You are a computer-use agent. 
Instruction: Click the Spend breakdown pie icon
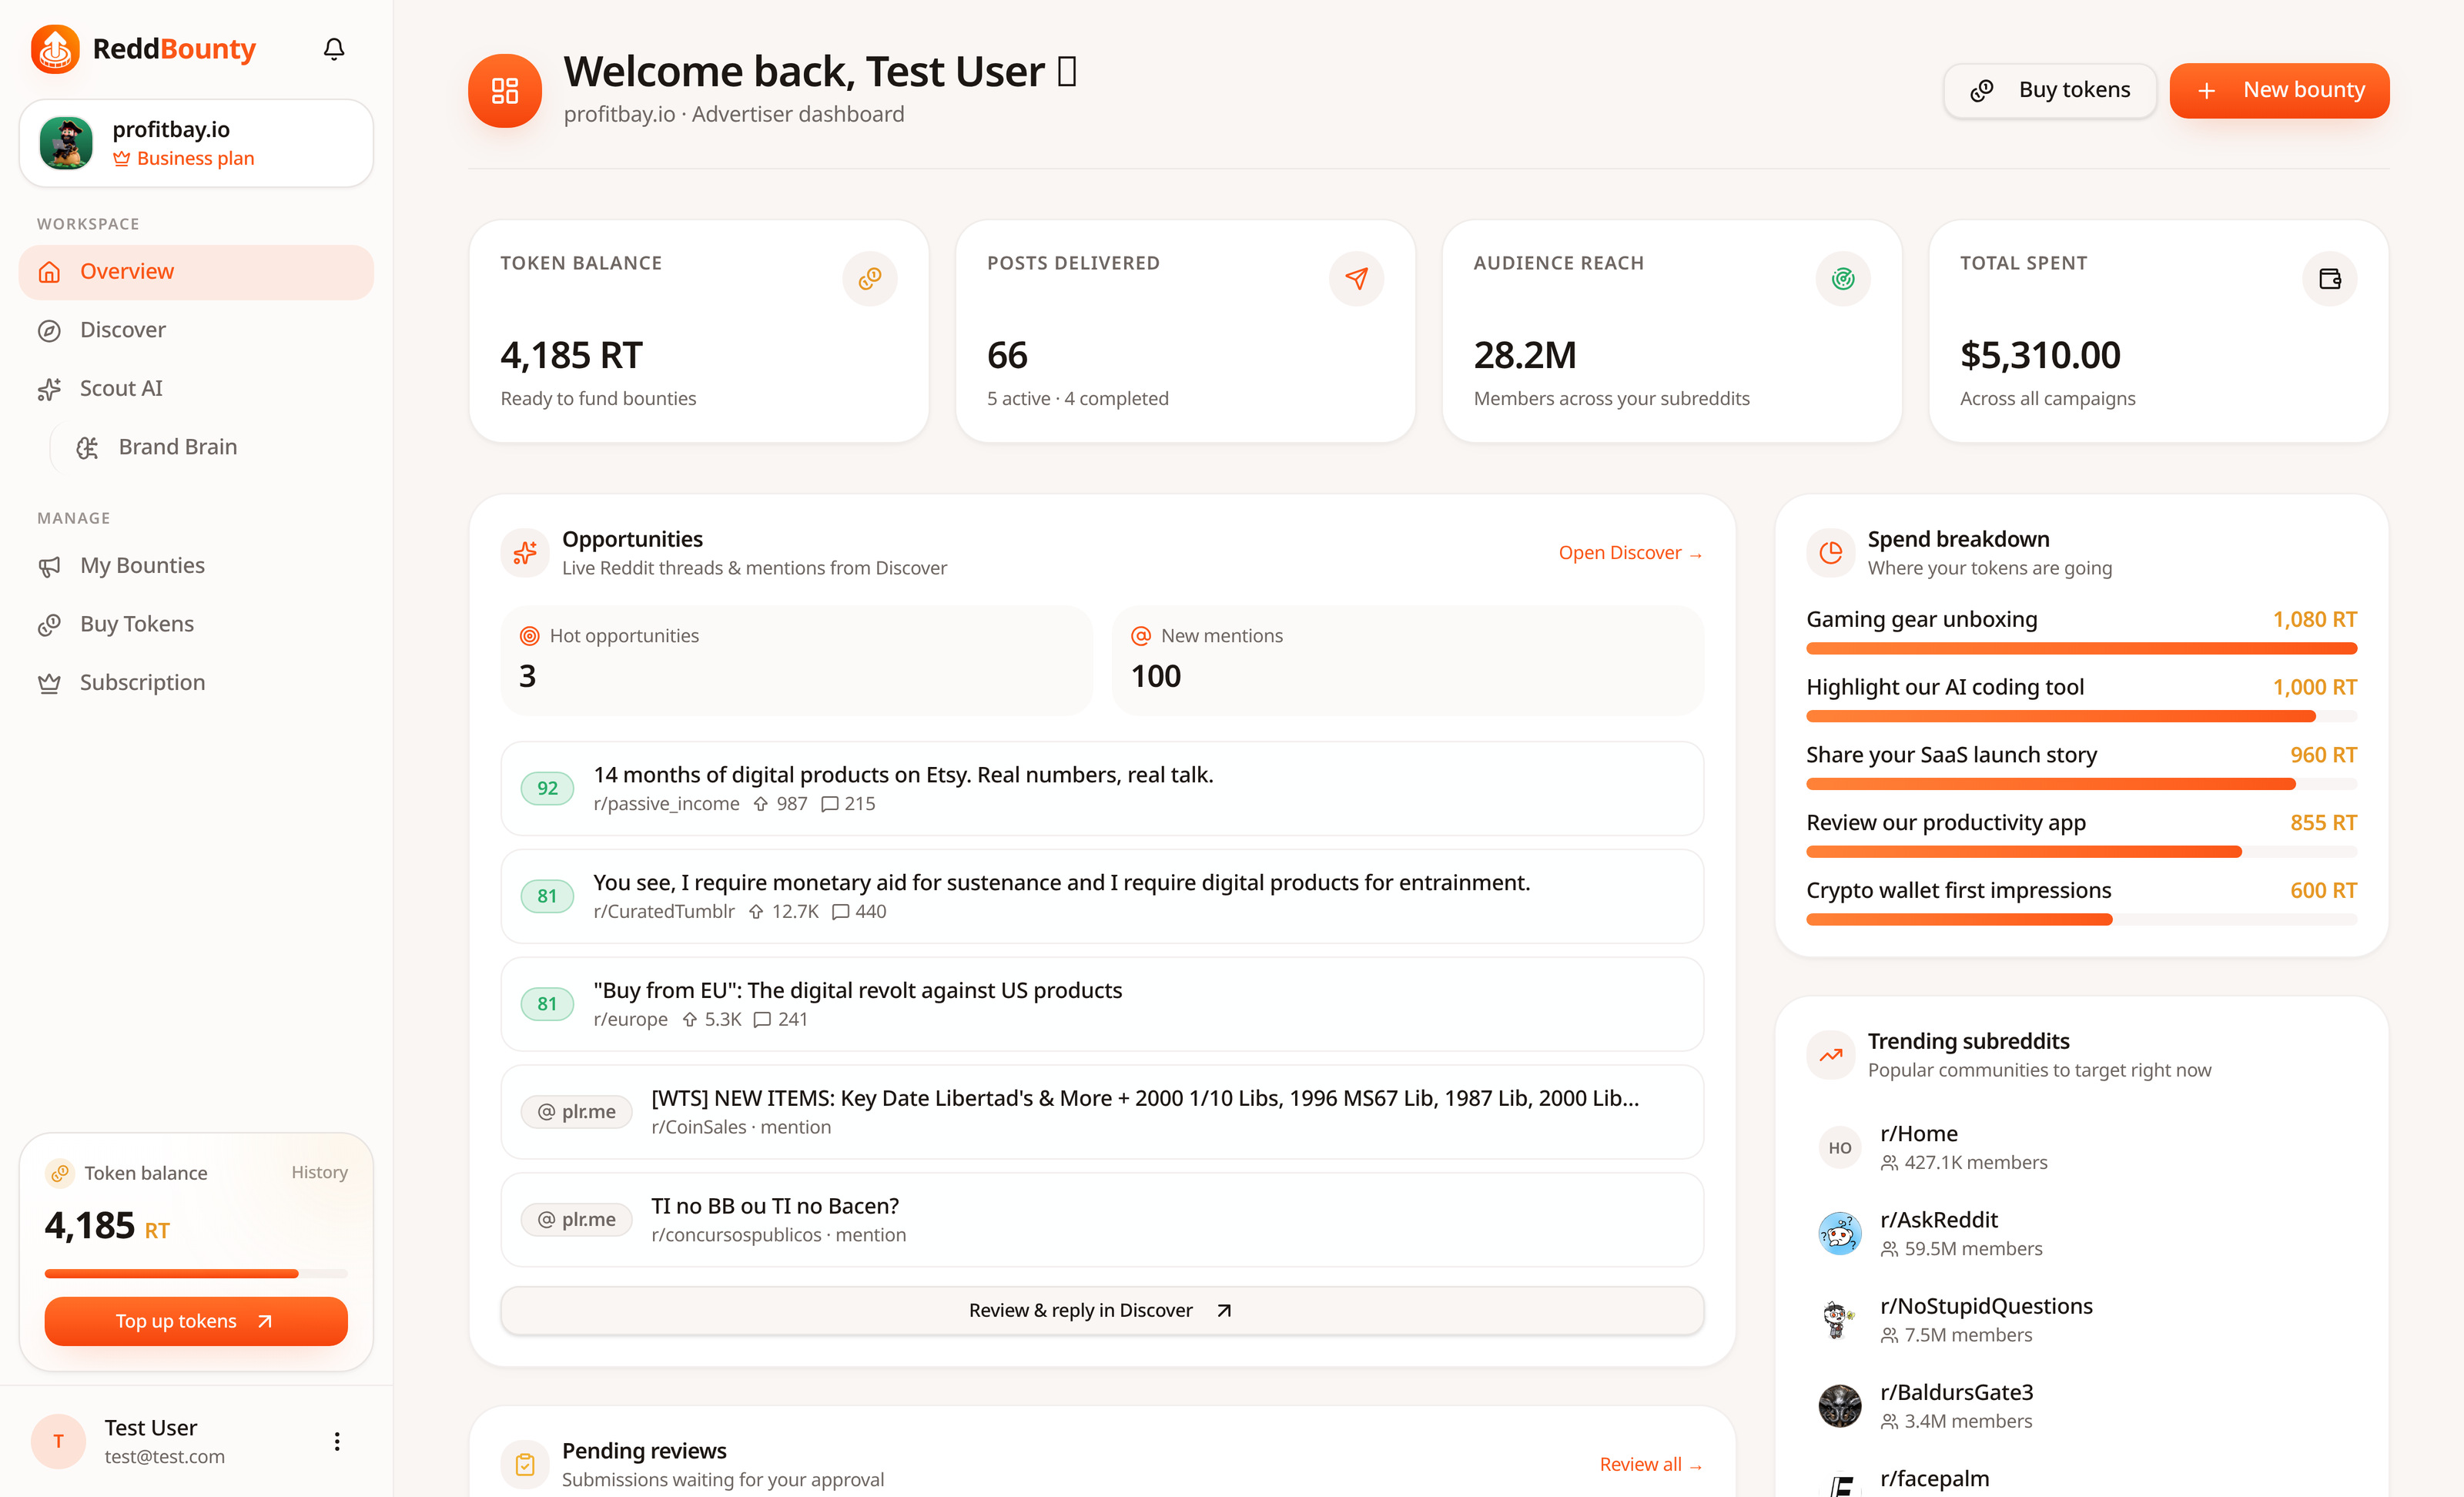pos(1830,553)
